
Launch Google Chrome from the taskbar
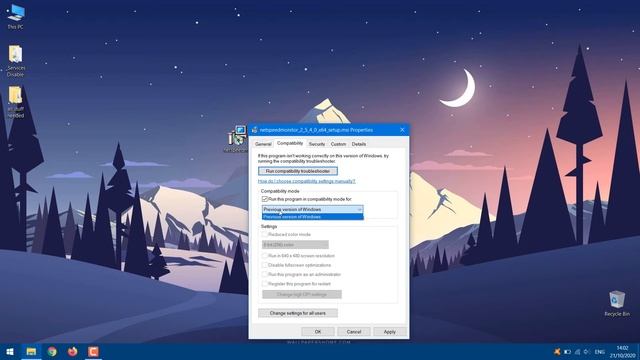click(52, 351)
